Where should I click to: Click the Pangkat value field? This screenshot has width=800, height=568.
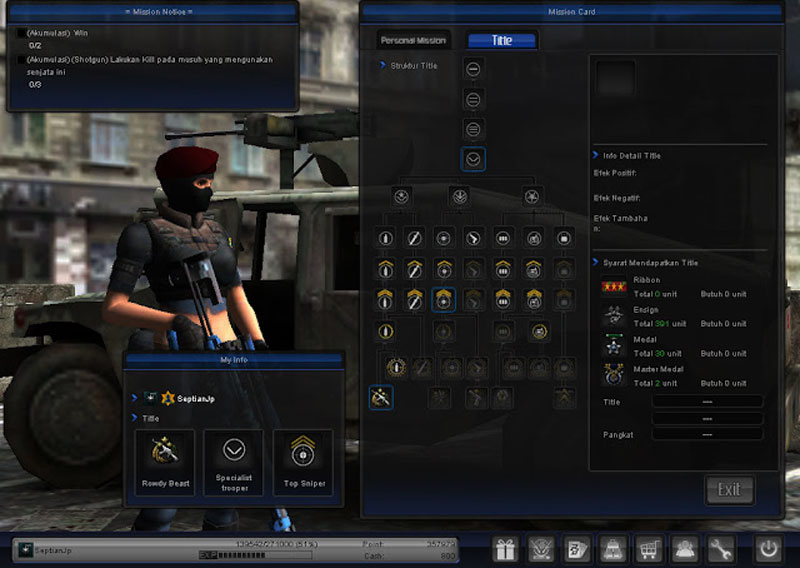[x=707, y=435]
